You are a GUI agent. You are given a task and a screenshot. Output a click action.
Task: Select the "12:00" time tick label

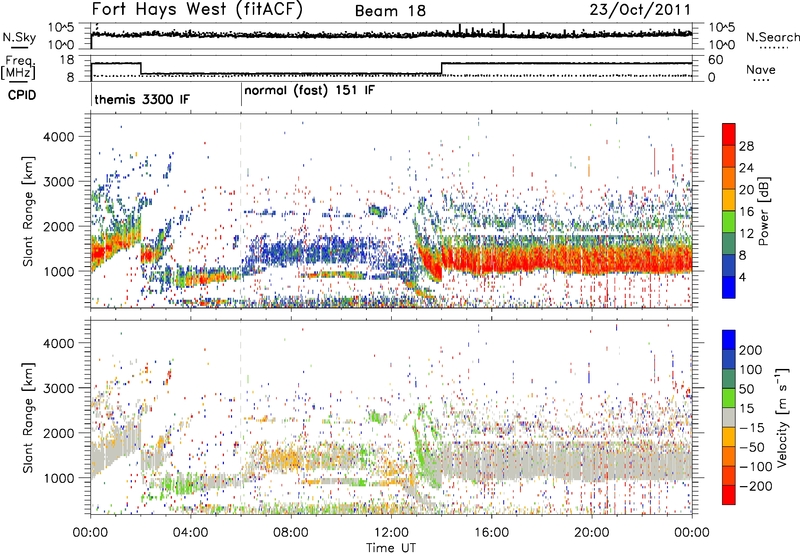click(391, 533)
